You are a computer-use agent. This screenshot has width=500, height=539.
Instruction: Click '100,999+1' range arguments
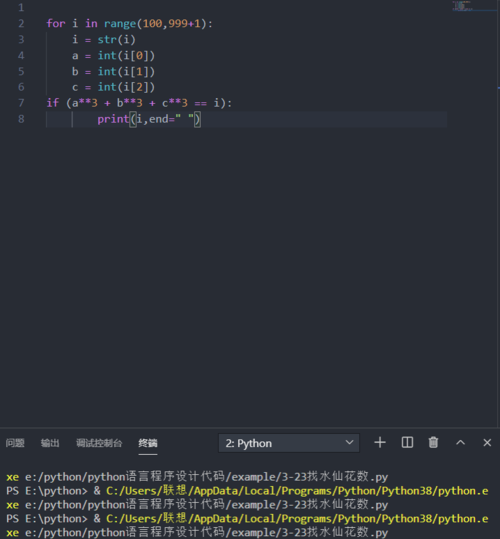pos(171,23)
